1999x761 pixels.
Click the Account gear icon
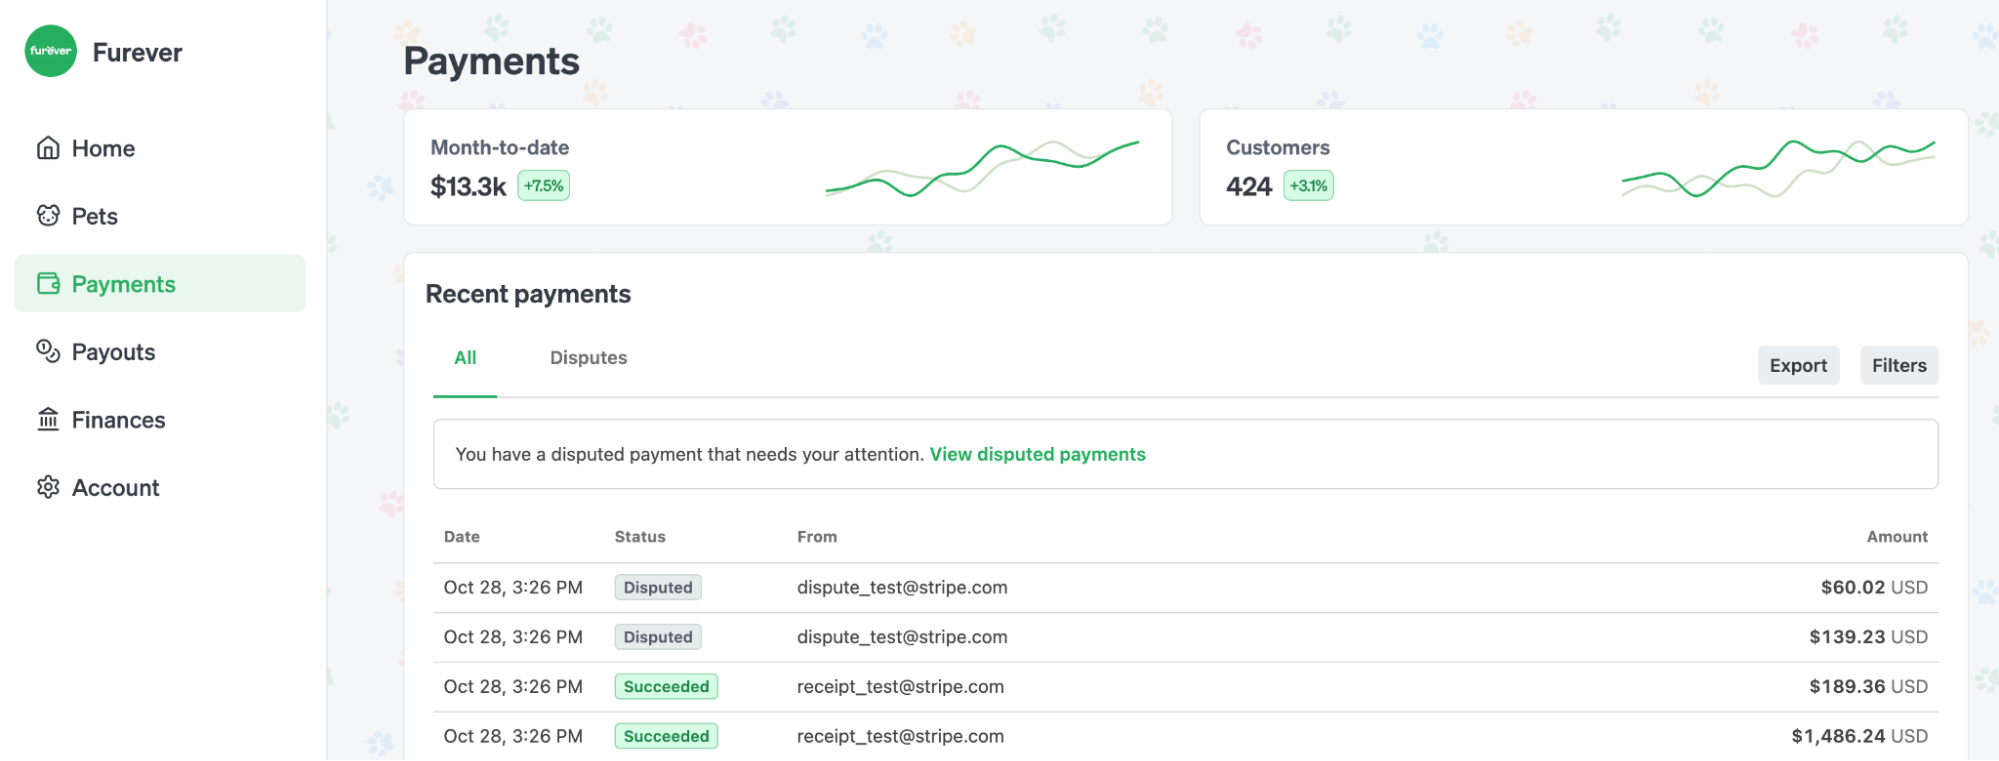tap(48, 487)
